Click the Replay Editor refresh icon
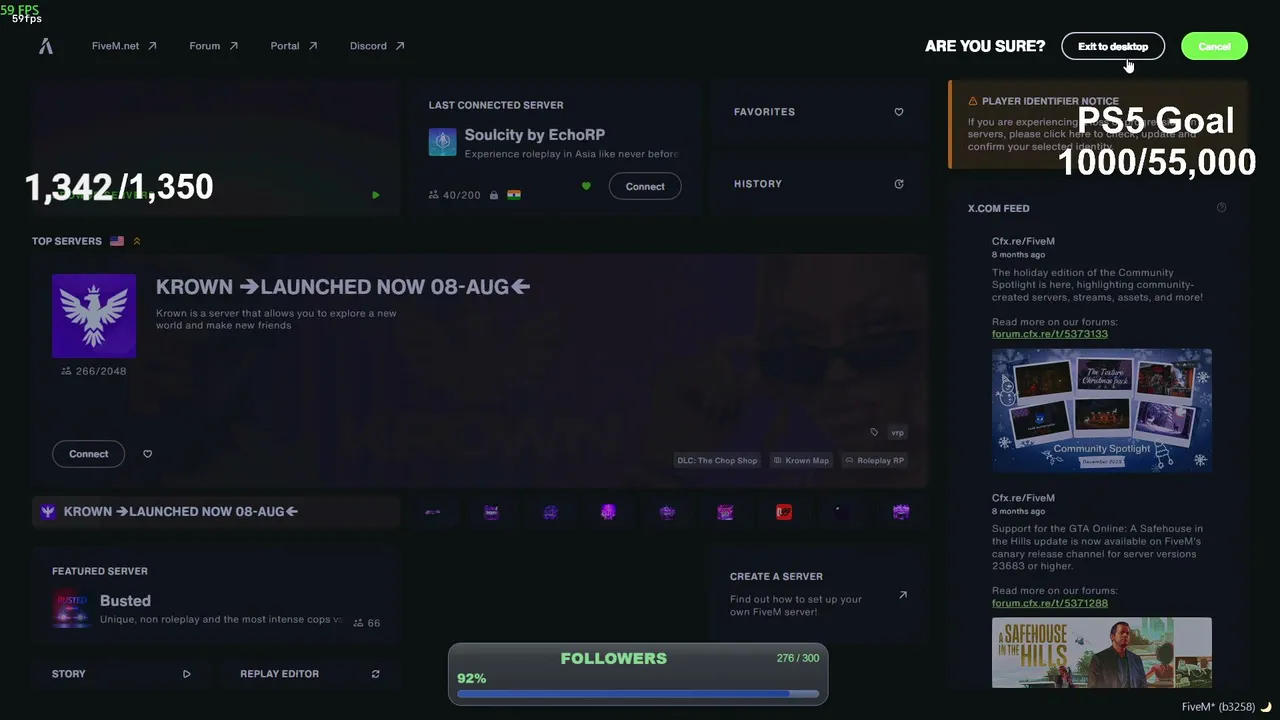The height and width of the screenshot is (720, 1280). click(376, 674)
